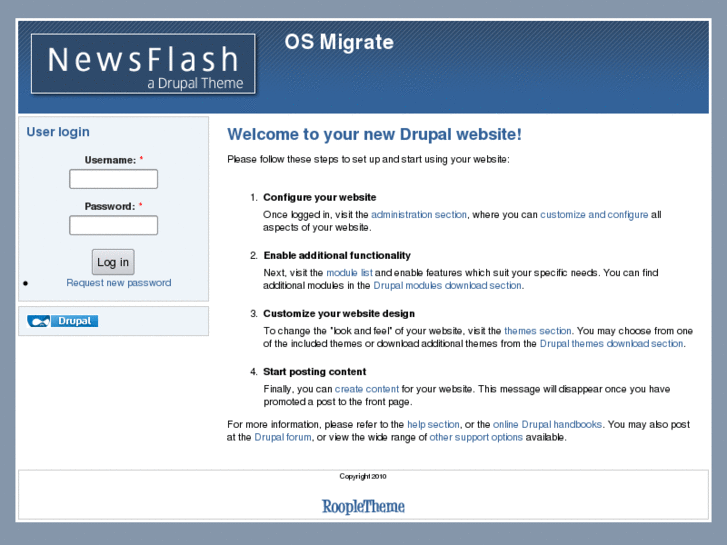Screen dimensions: 727x545
Task: Click 'Configure your website' step heading
Action: (319, 198)
